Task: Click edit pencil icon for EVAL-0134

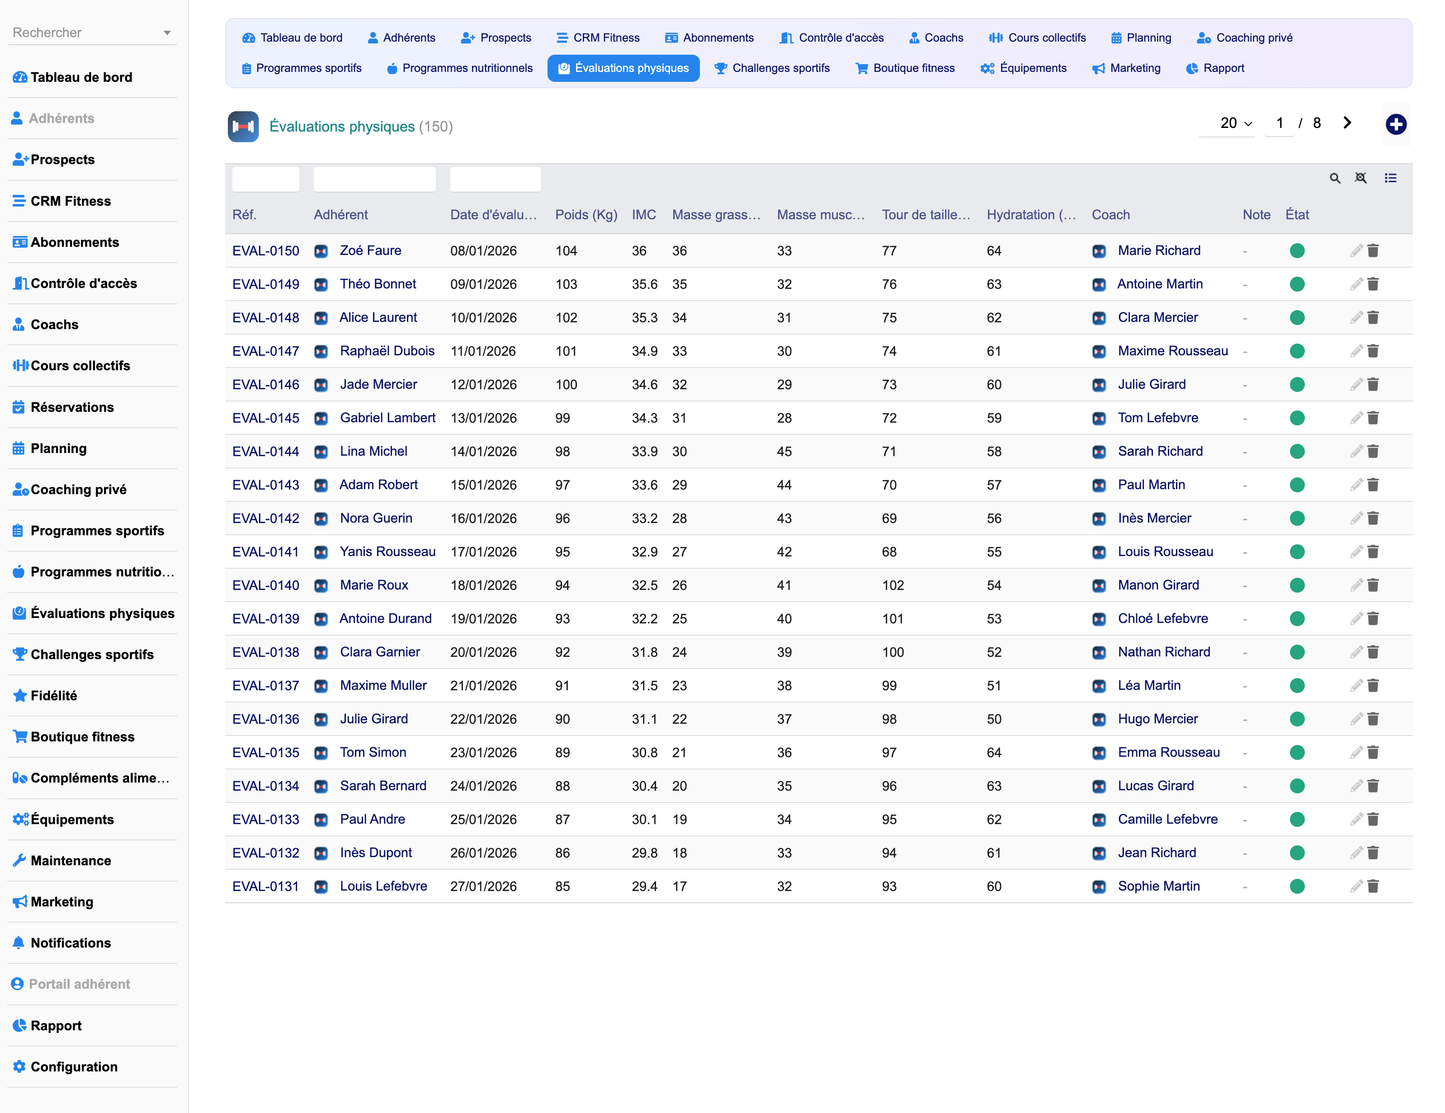Action: pyautogui.click(x=1356, y=786)
